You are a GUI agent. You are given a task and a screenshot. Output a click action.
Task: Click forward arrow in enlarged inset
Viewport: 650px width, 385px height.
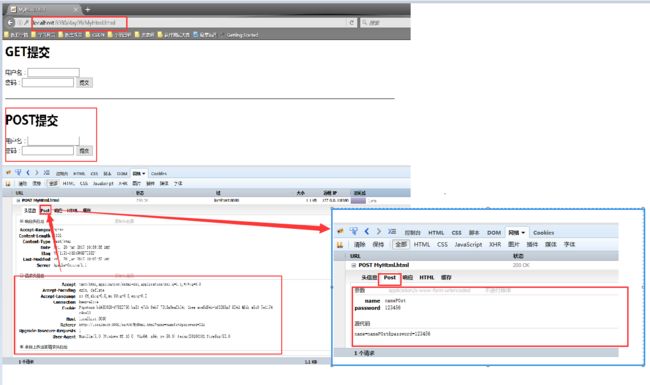pyautogui.click(x=378, y=231)
